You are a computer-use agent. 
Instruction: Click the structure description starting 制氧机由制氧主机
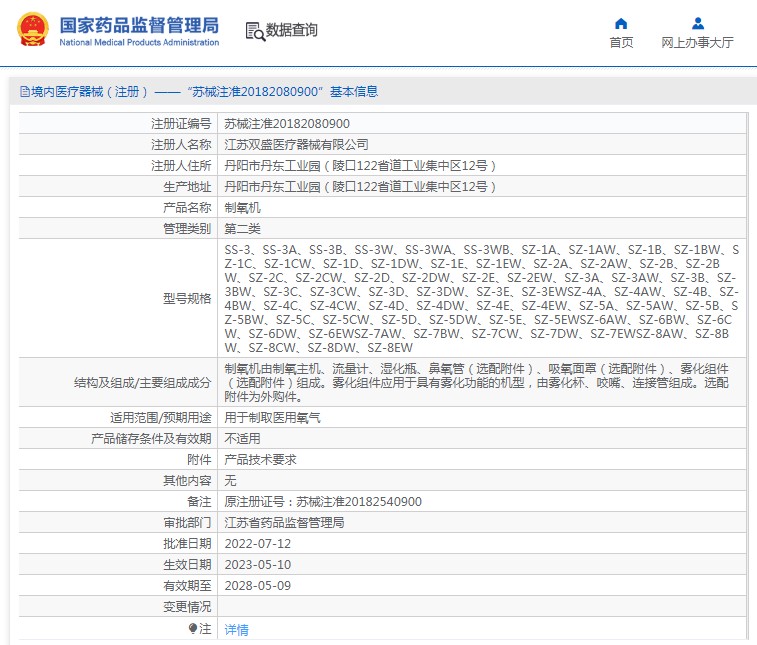(477, 382)
